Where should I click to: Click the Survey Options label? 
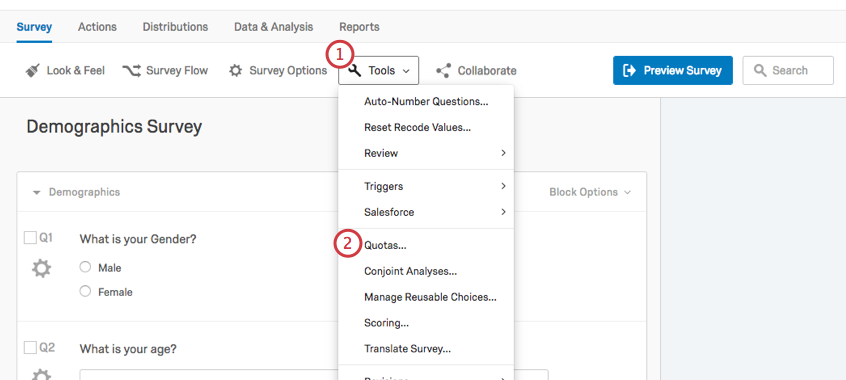[x=288, y=71]
